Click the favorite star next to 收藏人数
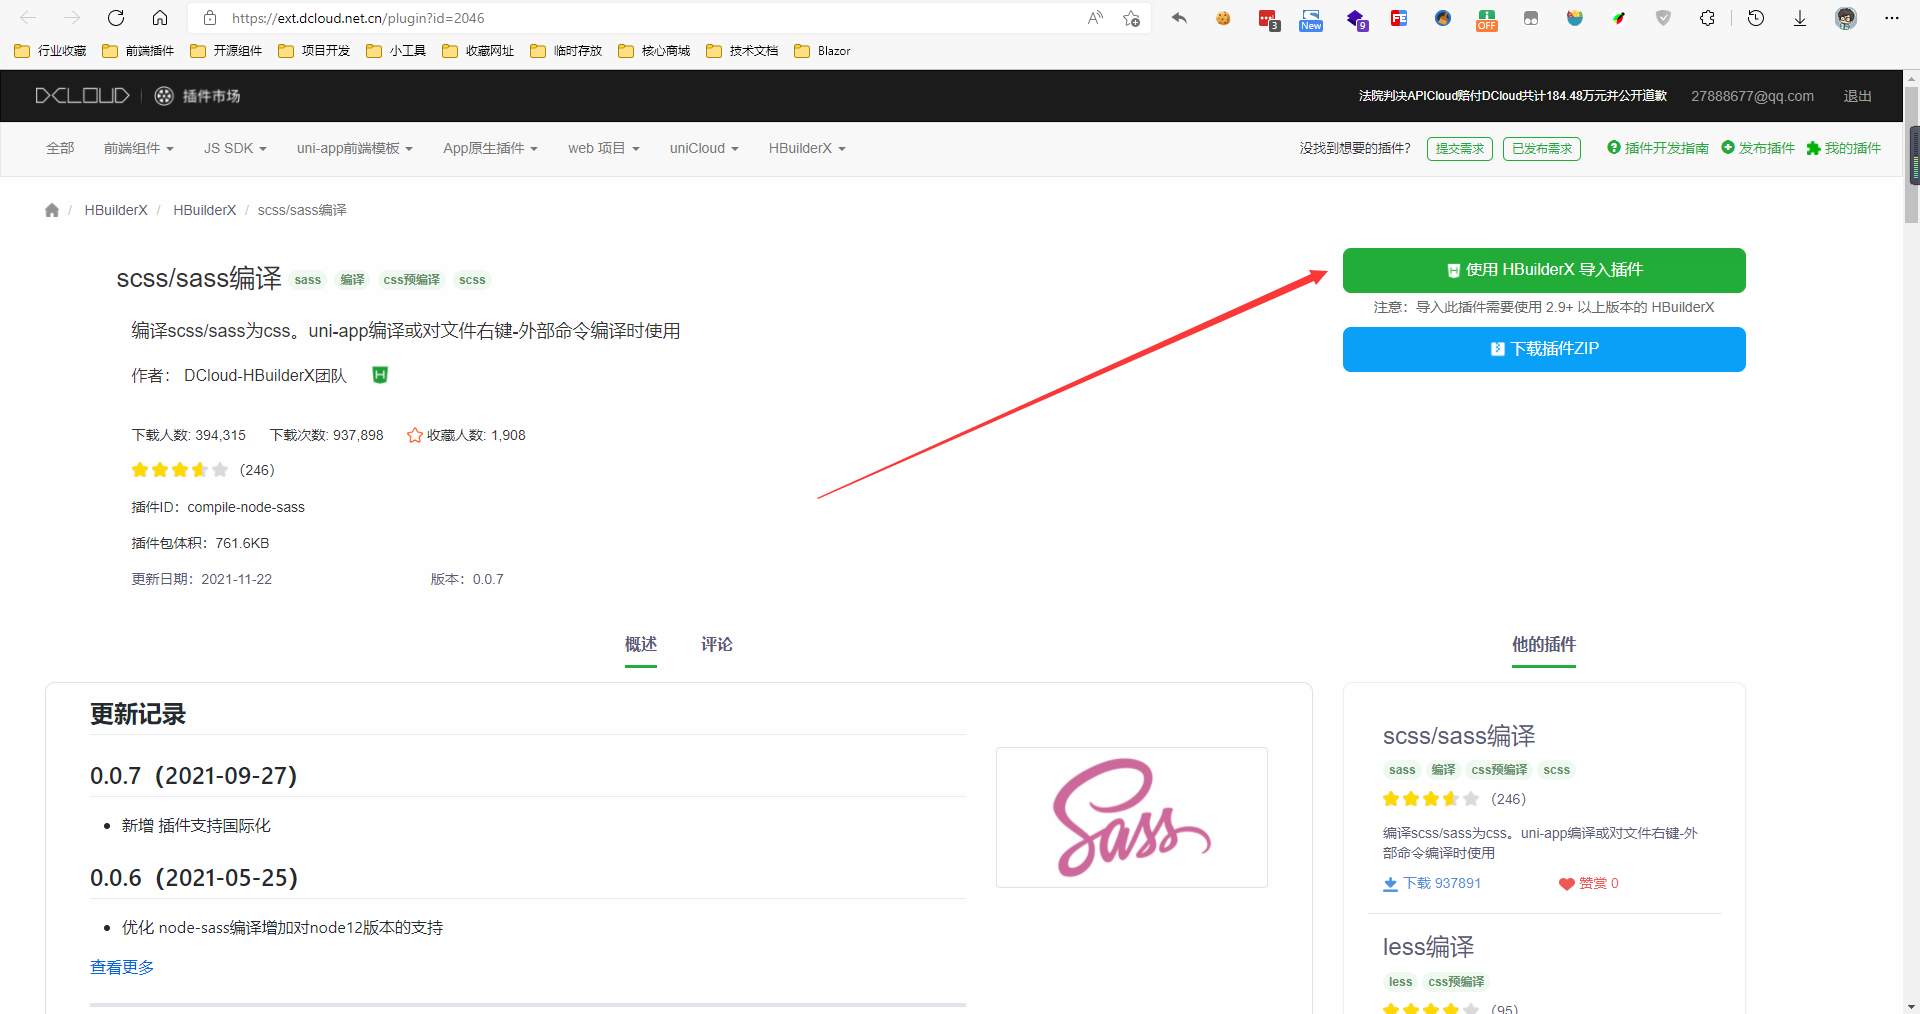The height and width of the screenshot is (1014, 1920). pyautogui.click(x=414, y=435)
